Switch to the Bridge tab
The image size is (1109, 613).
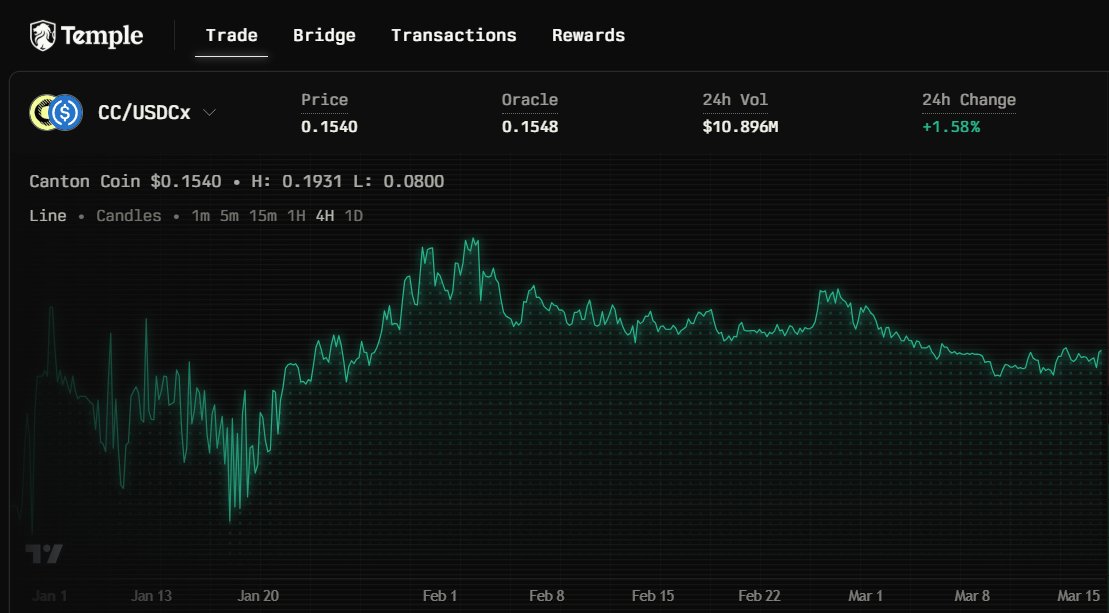click(x=324, y=35)
